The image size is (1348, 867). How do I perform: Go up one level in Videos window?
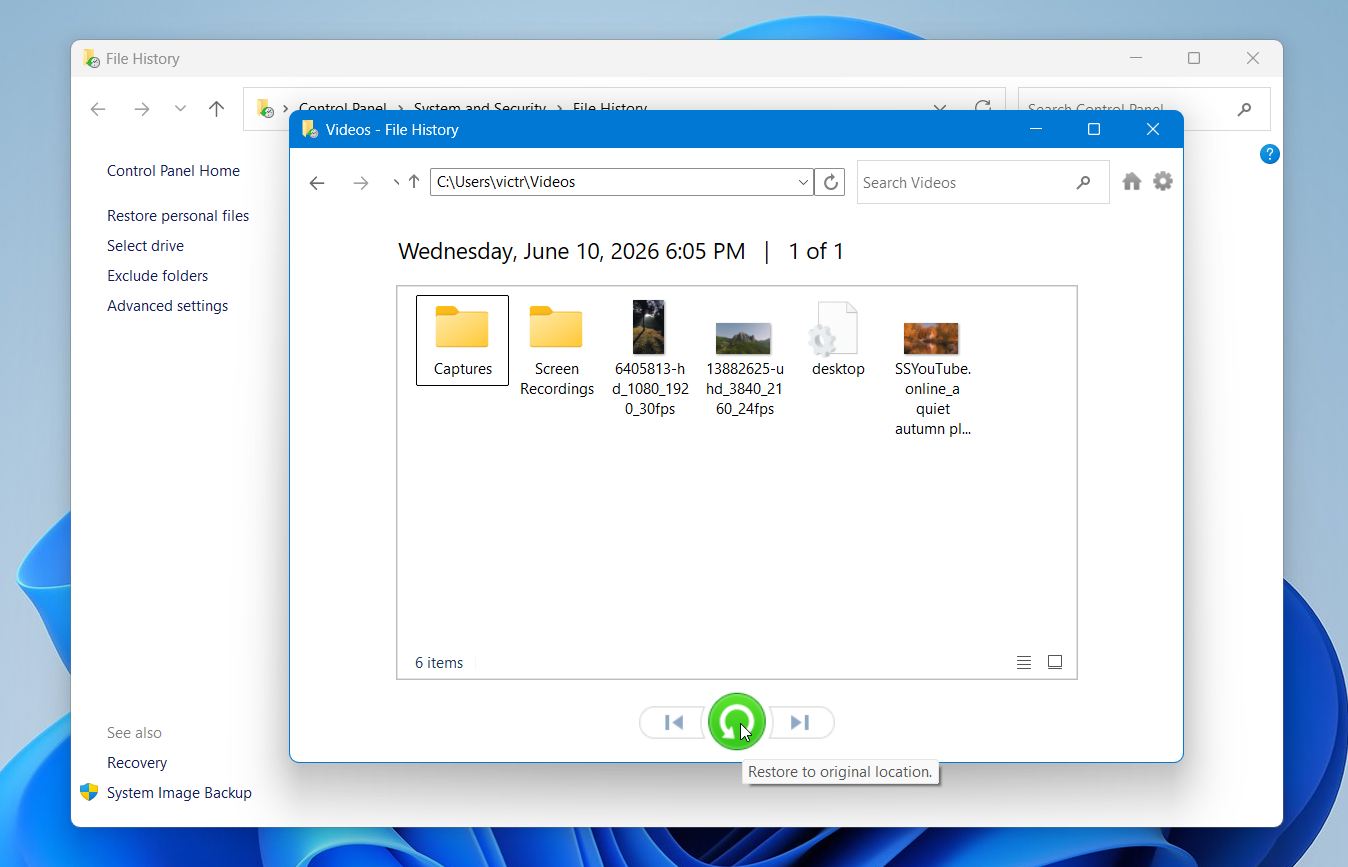tap(414, 182)
